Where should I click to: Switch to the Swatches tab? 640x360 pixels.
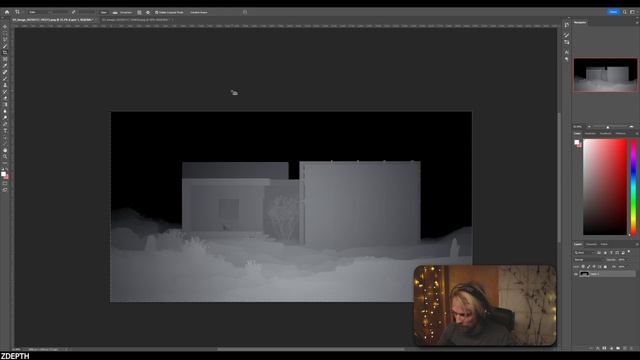pos(590,133)
